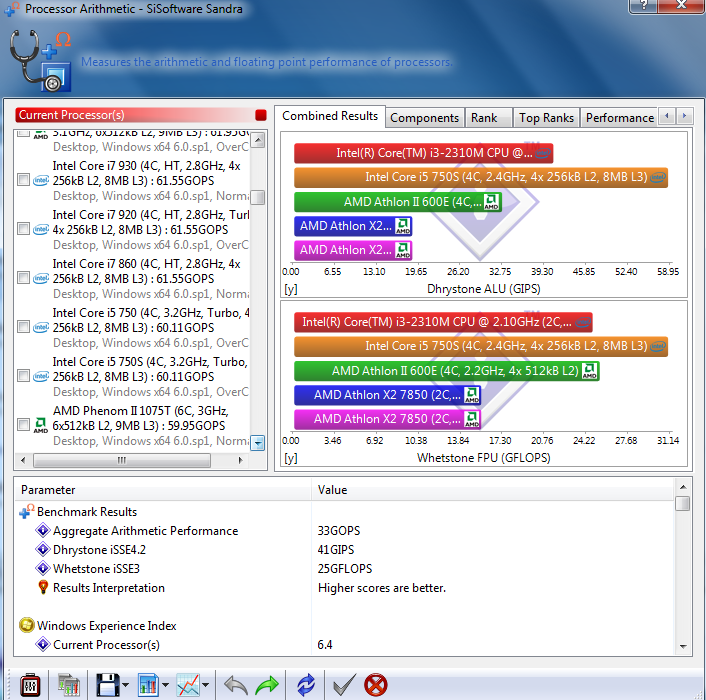The width and height of the screenshot is (706, 700).
Task: Tick the Intel Core i5 750S checkbox
Action: click(23, 375)
